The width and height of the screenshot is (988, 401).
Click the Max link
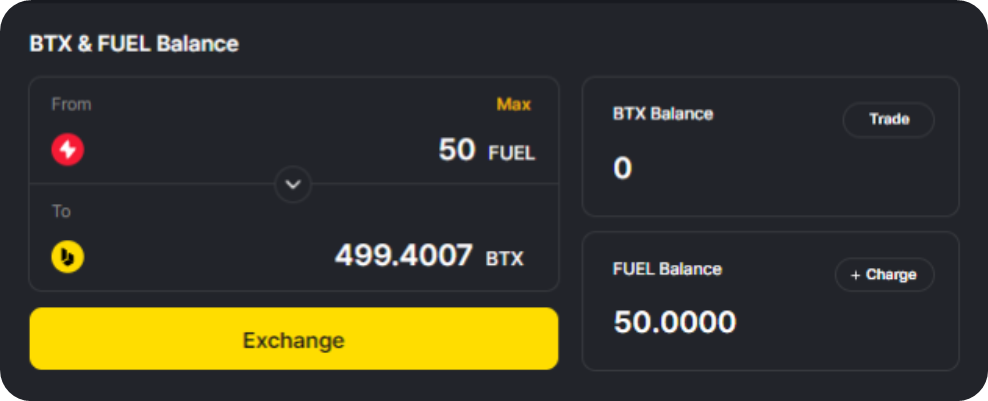[514, 104]
